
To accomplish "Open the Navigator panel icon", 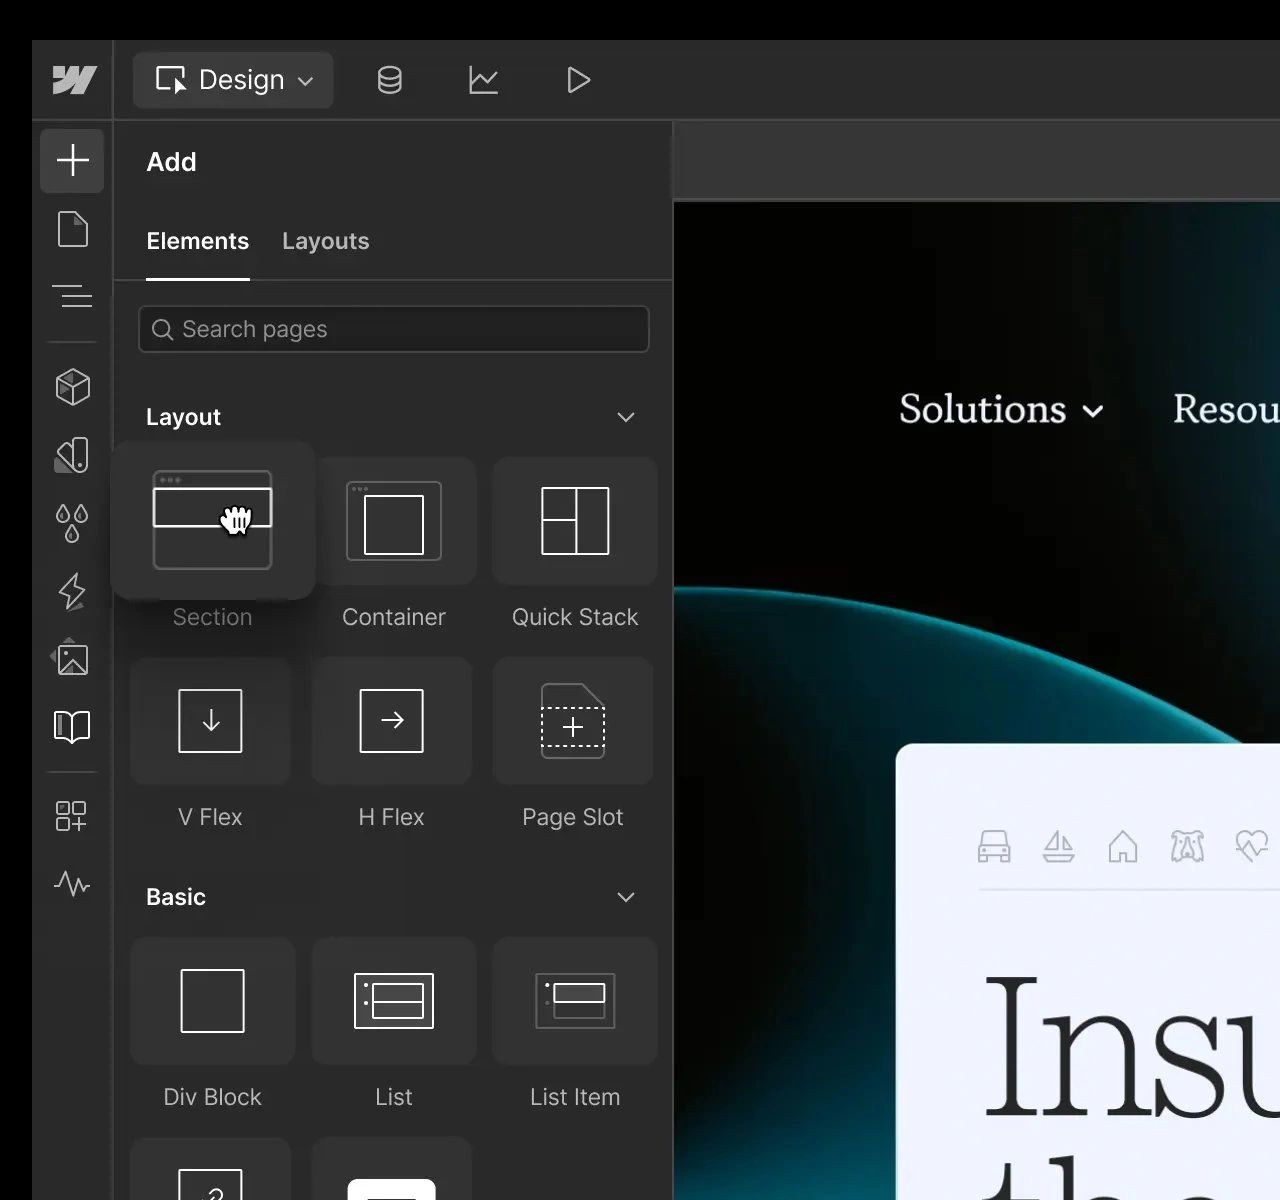I will 72,296.
